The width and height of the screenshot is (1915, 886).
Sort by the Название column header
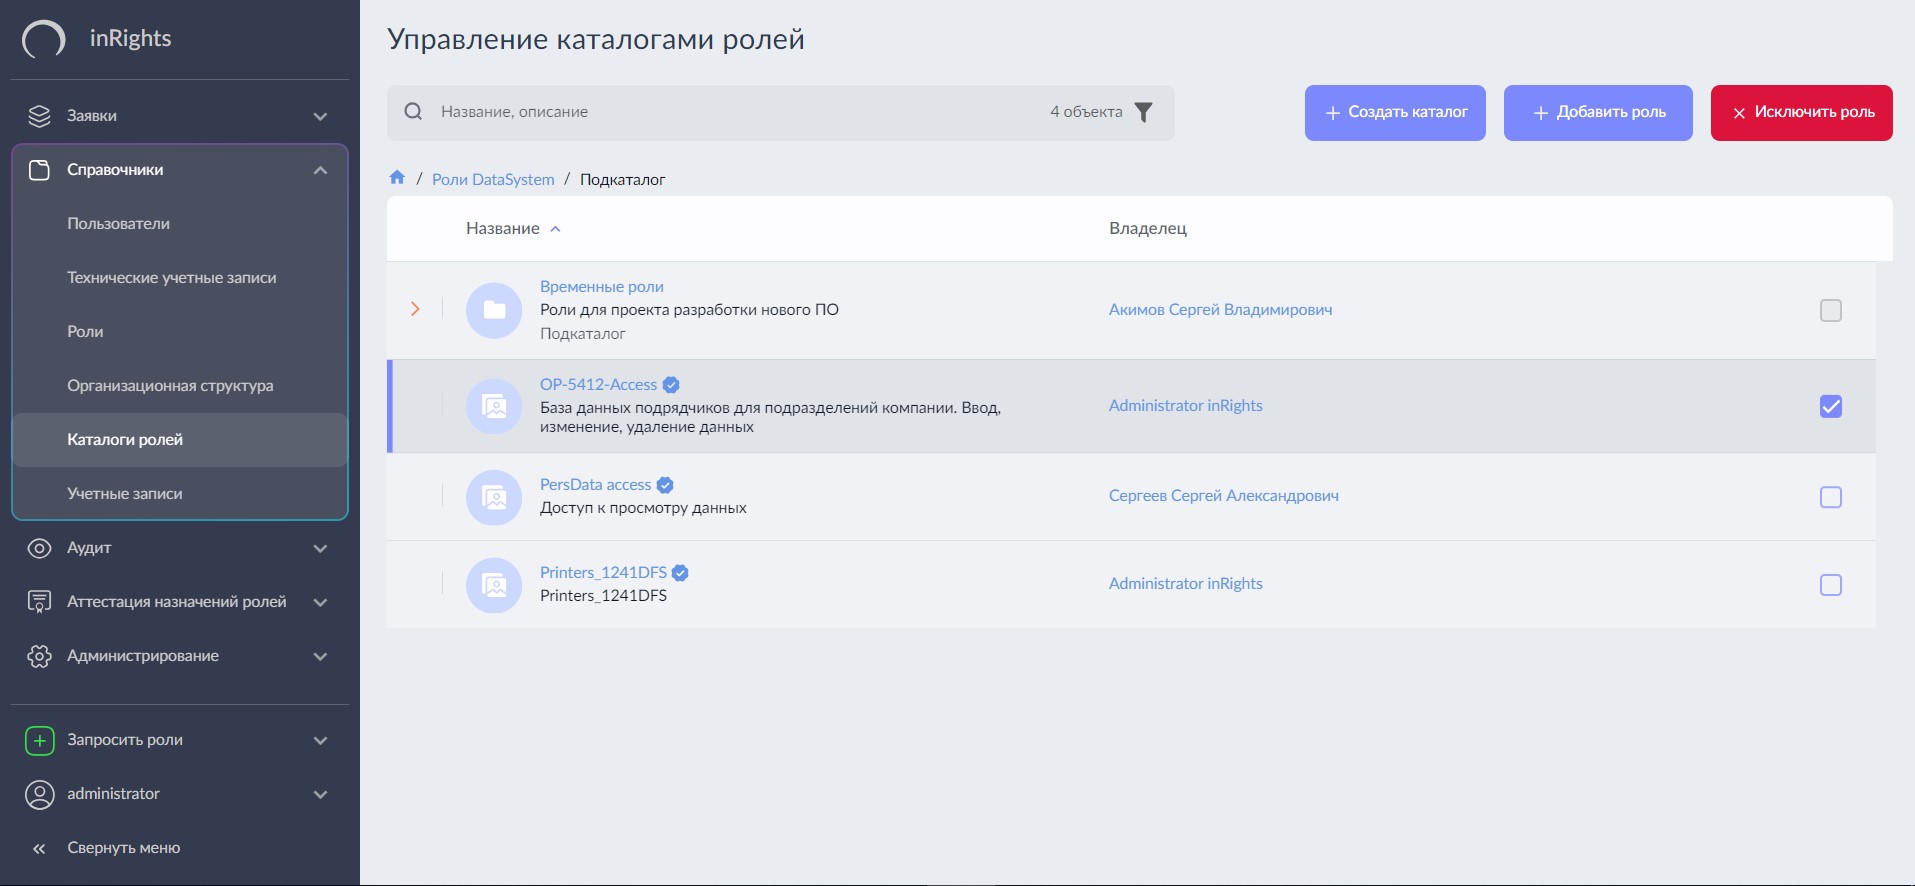(x=503, y=229)
